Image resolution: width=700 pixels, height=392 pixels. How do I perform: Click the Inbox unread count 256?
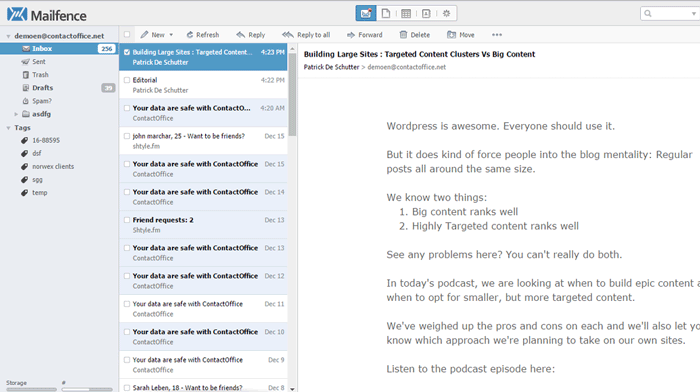coord(107,49)
